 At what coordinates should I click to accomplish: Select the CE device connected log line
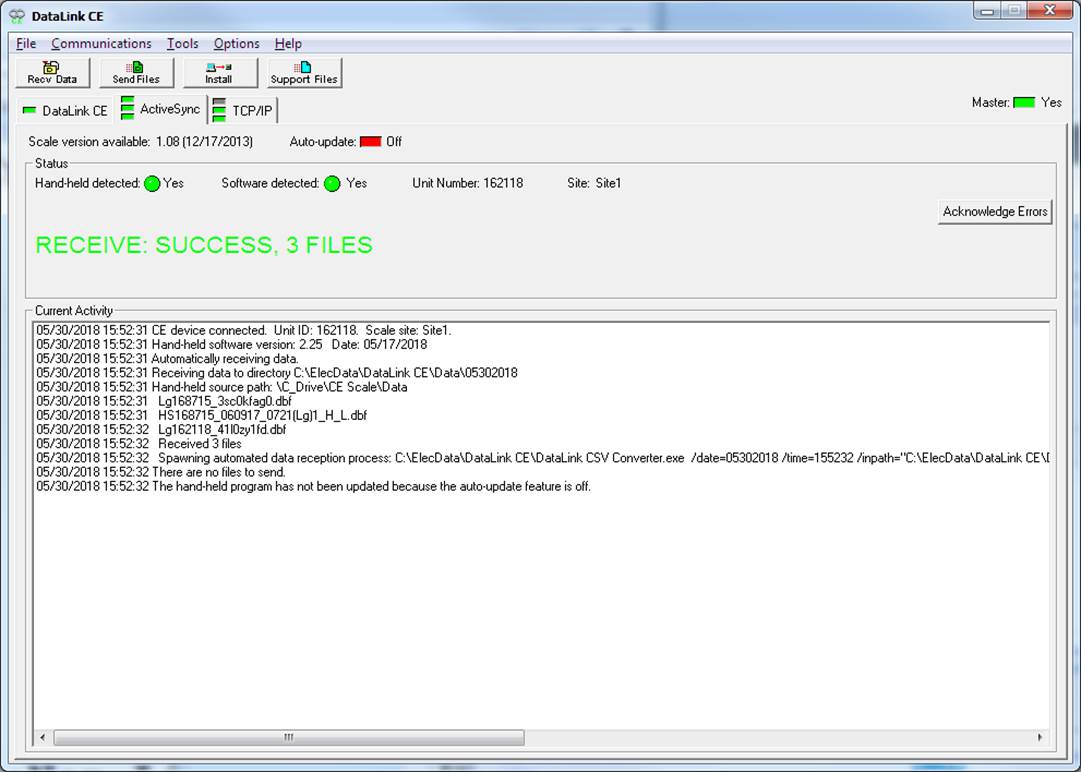[243, 330]
